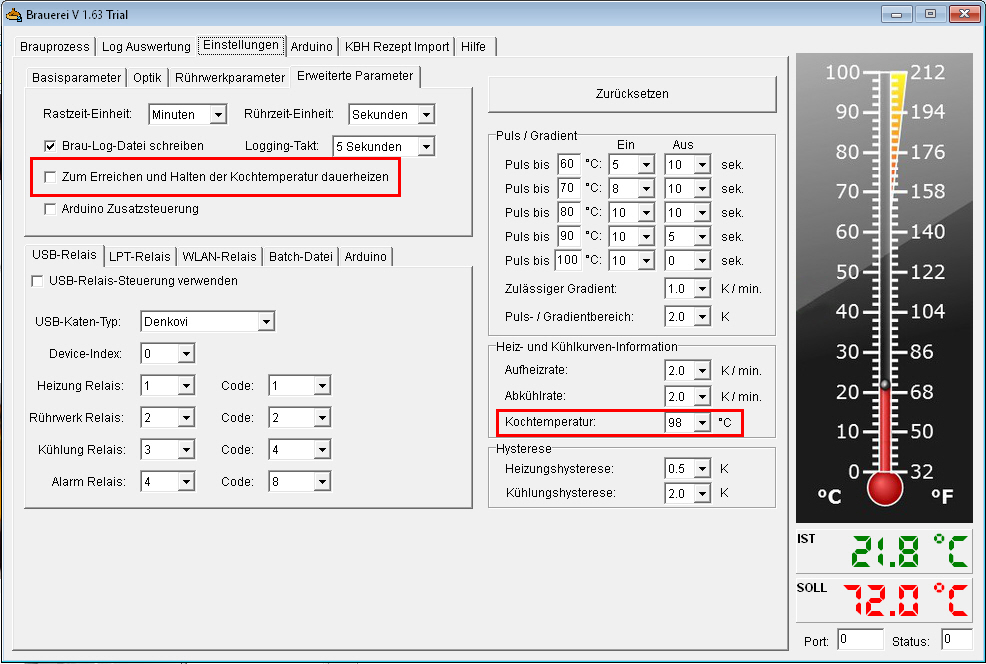Click the Puls bis 60 temperature field
986x664 pixels.
pyautogui.click(x=568, y=164)
